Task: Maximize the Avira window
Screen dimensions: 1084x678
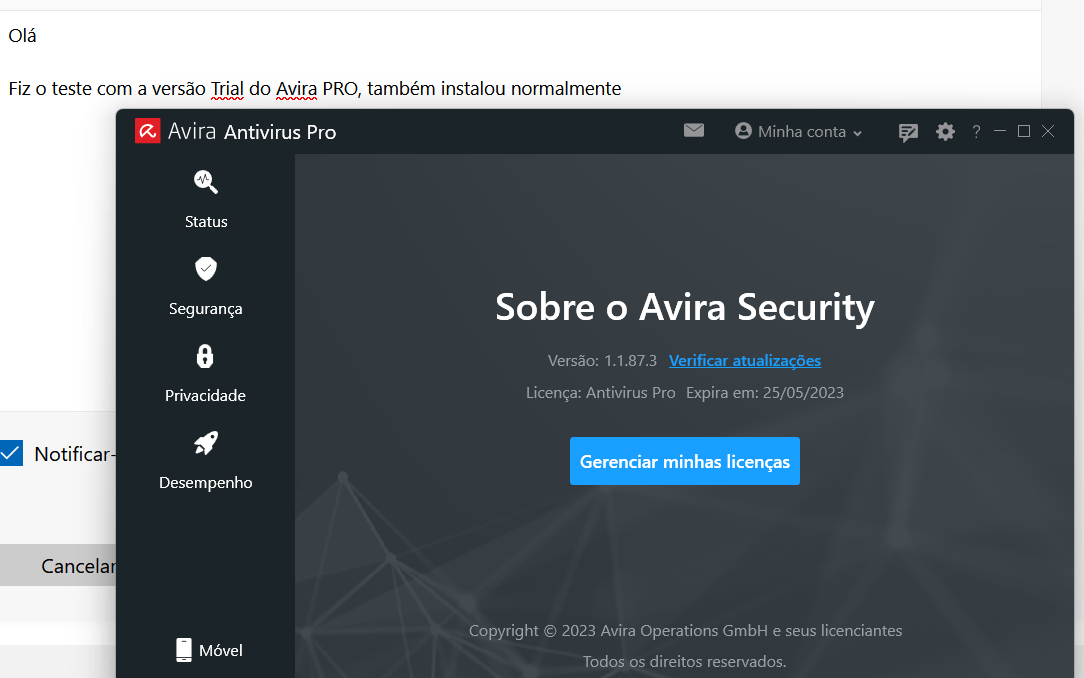Action: tap(1024, 131)
